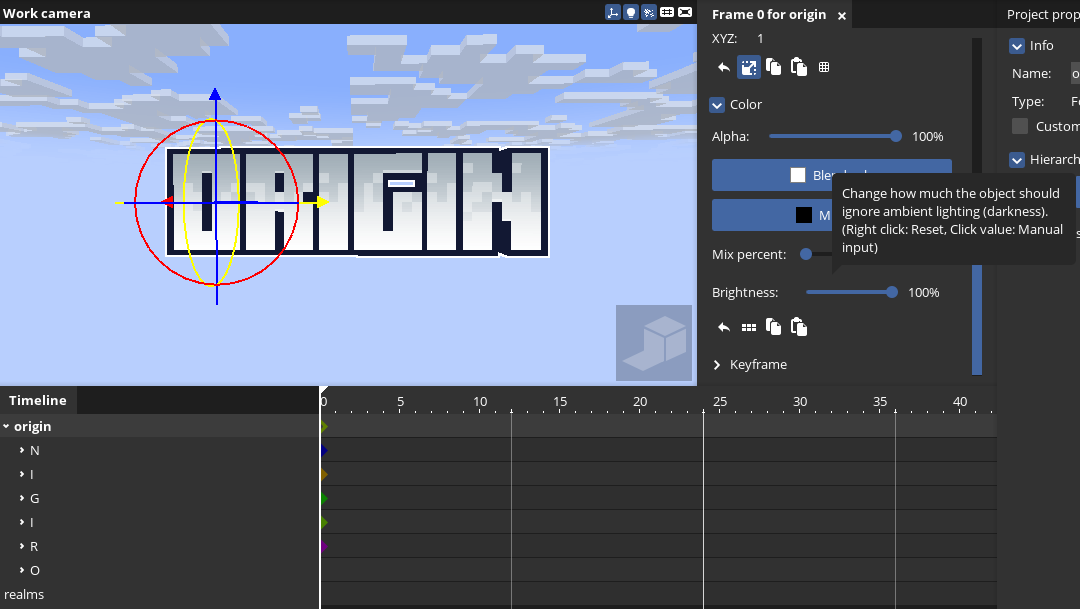The image size is (1080, 609).
Task: Click the red left-arrow gizmo handle
Action: click(166, 203)
